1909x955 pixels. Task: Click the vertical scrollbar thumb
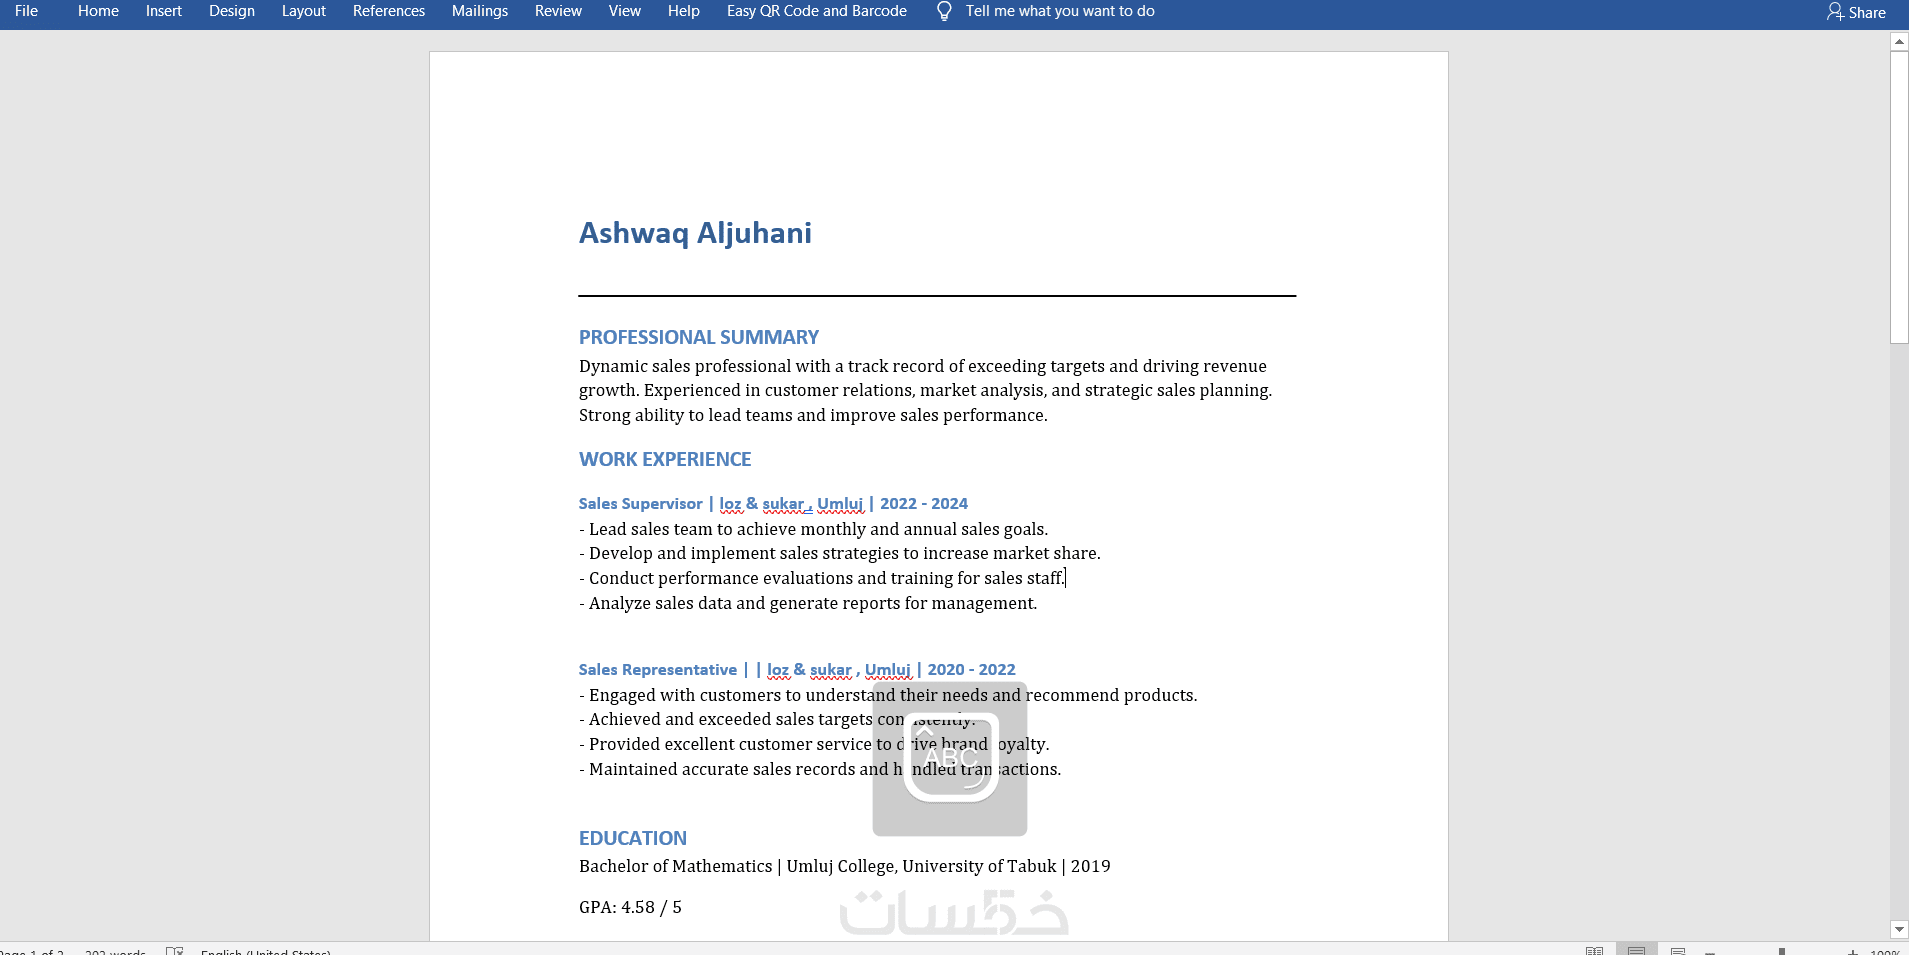click(1899, 197)
